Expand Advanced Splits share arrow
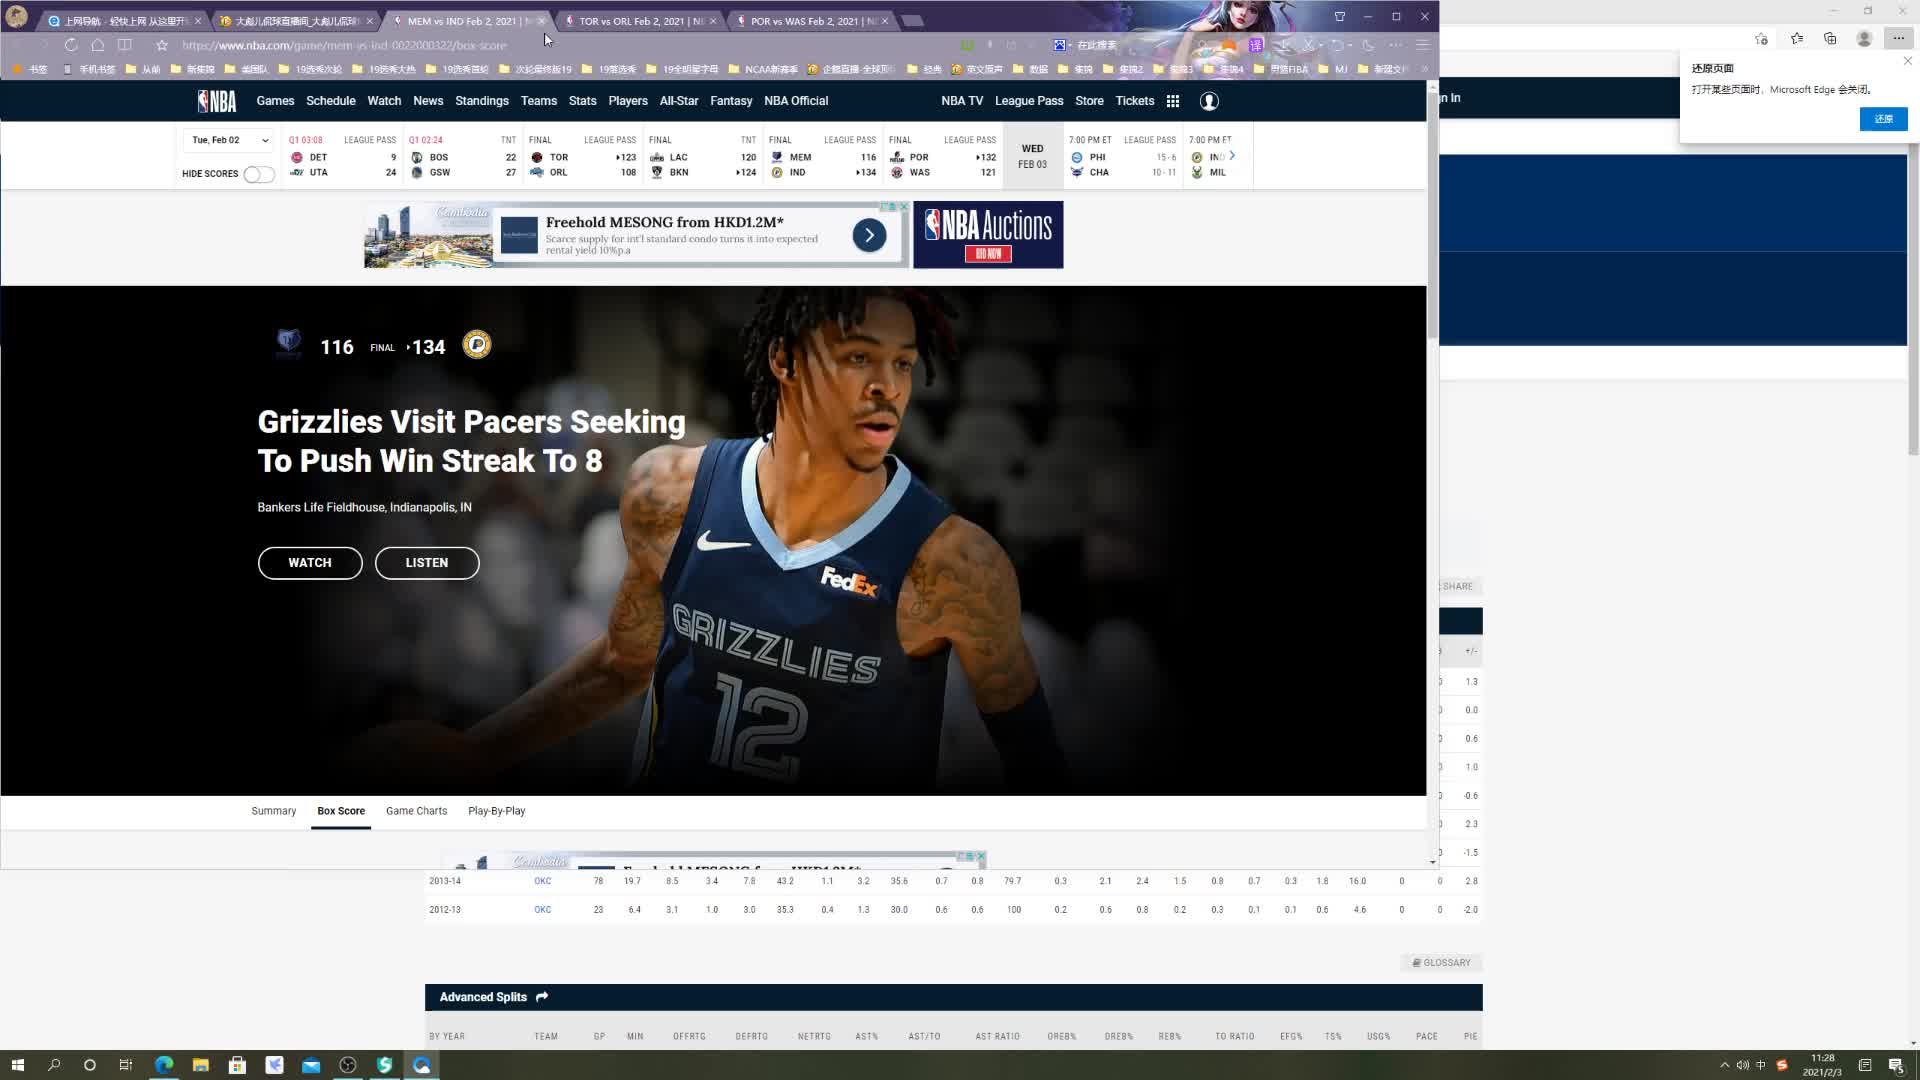The height and width of the screenshot is (1080, 1920). click(x=542, y=997)
